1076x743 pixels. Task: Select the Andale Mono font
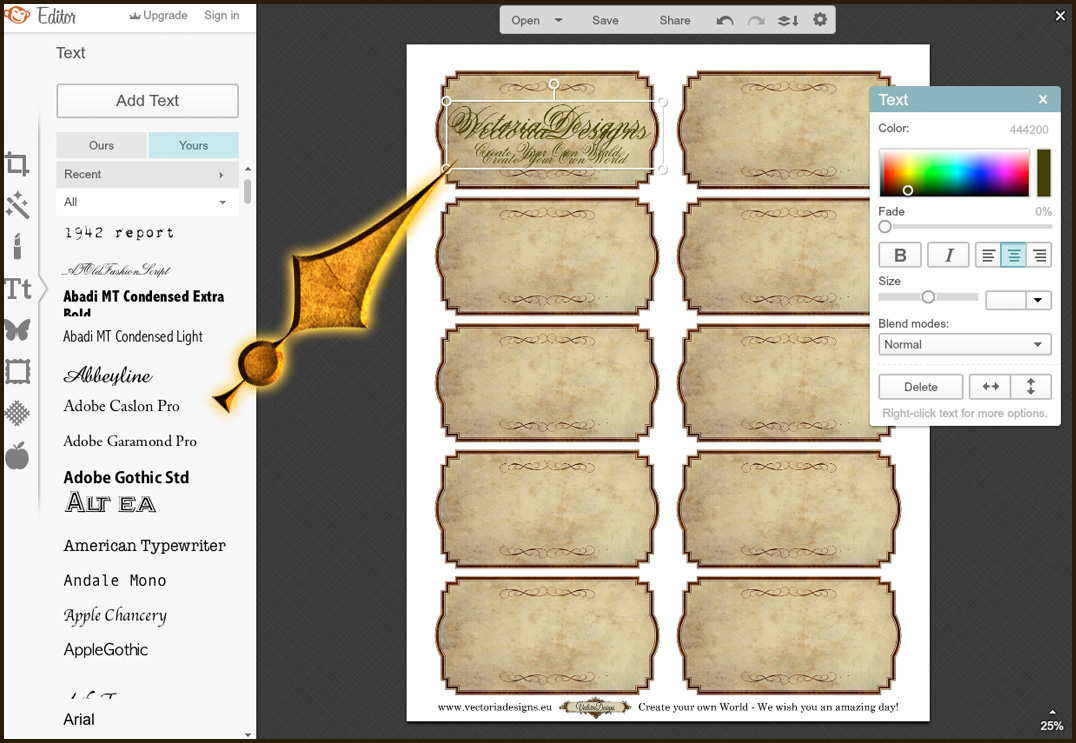(x=115, y=580)
